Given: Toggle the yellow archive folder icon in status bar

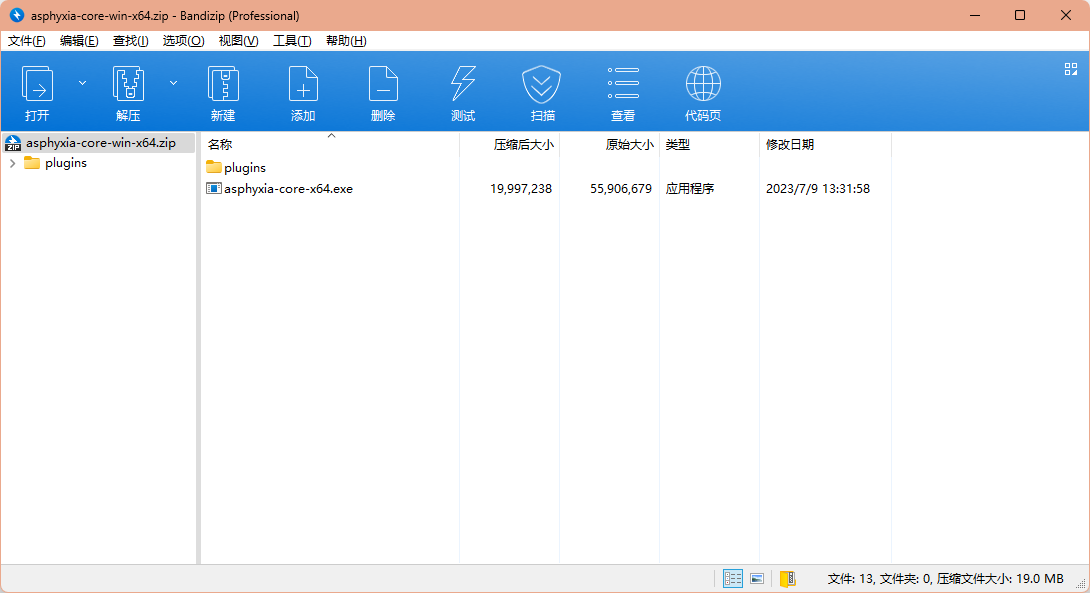Looking at the screenshot, I should [787, 578].
